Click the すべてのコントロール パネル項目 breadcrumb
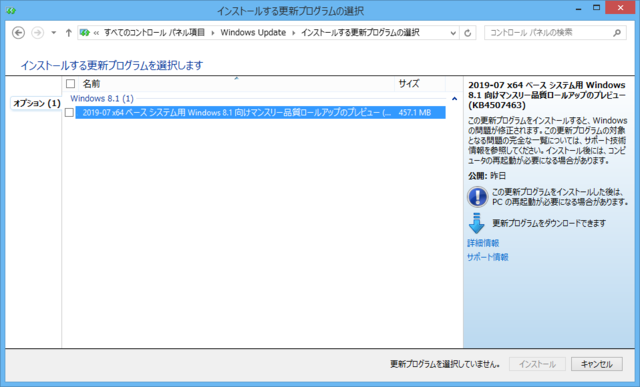640x387 pixels. click(x=154, y=33)
